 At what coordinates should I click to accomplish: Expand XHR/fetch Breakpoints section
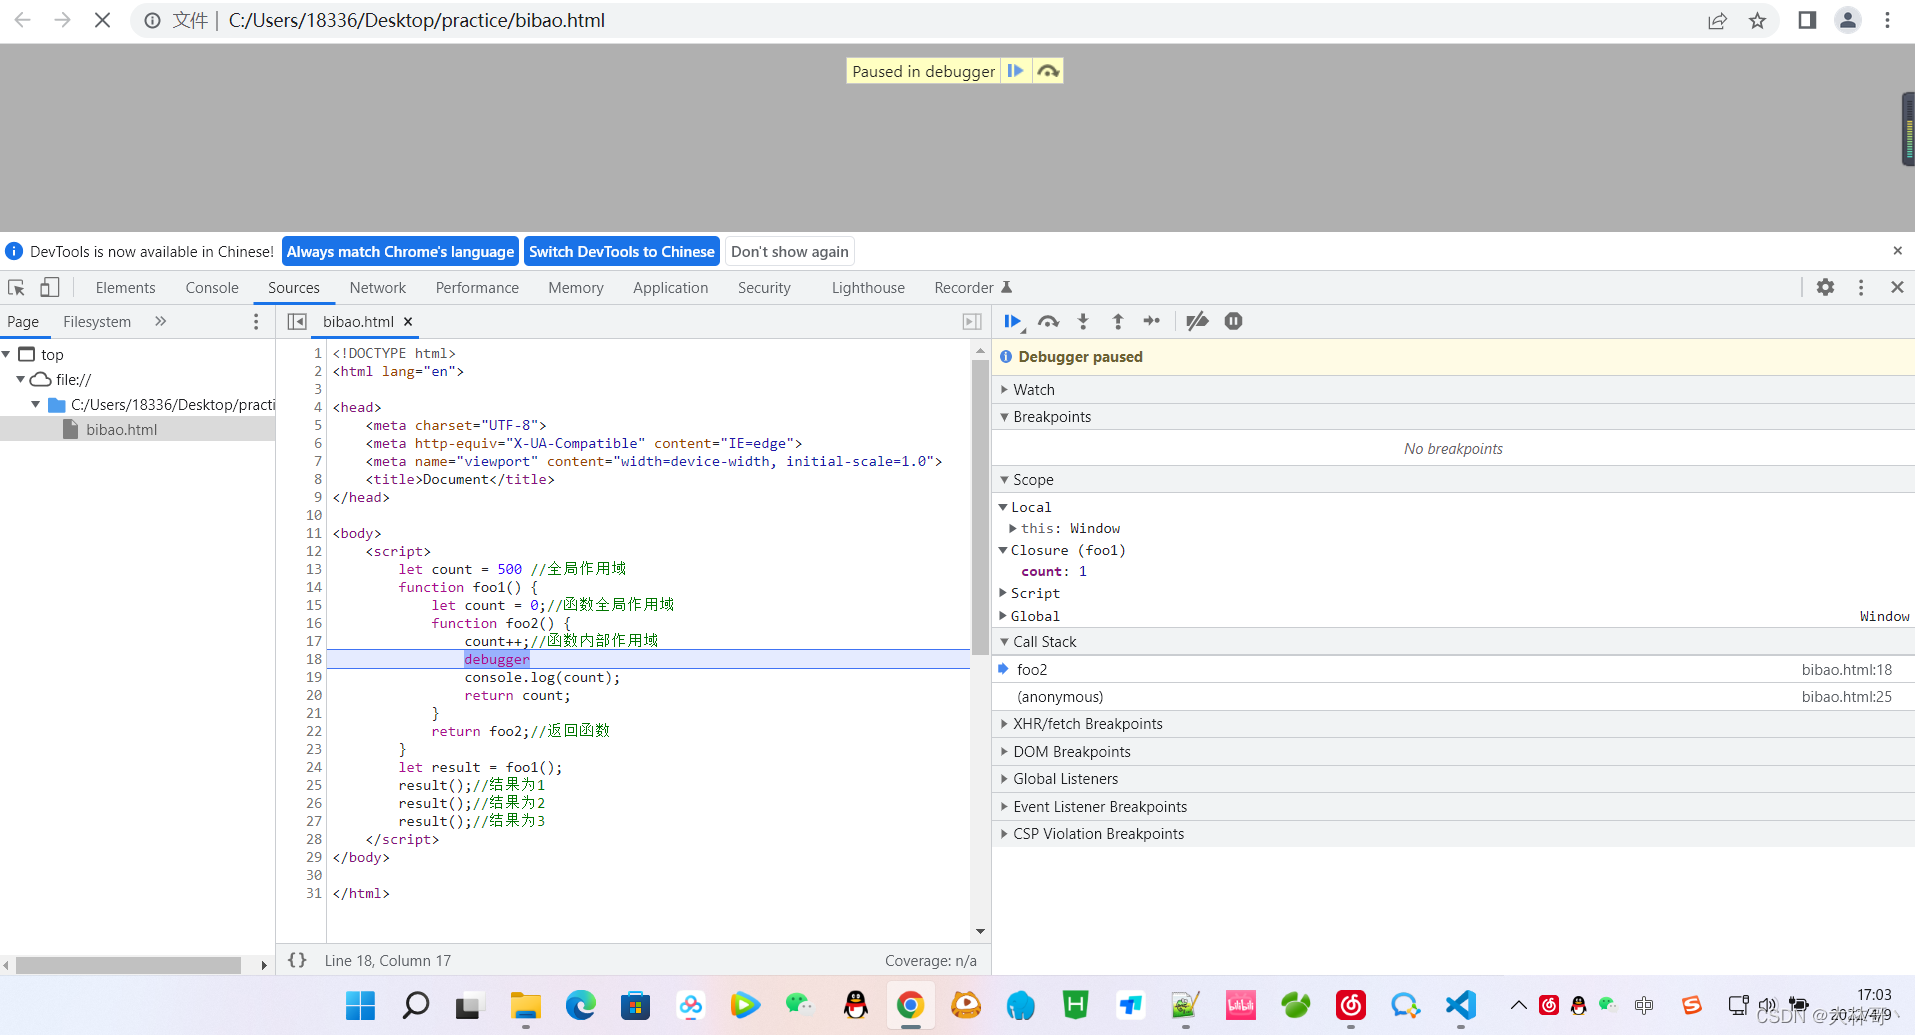tap(1453, 724)
